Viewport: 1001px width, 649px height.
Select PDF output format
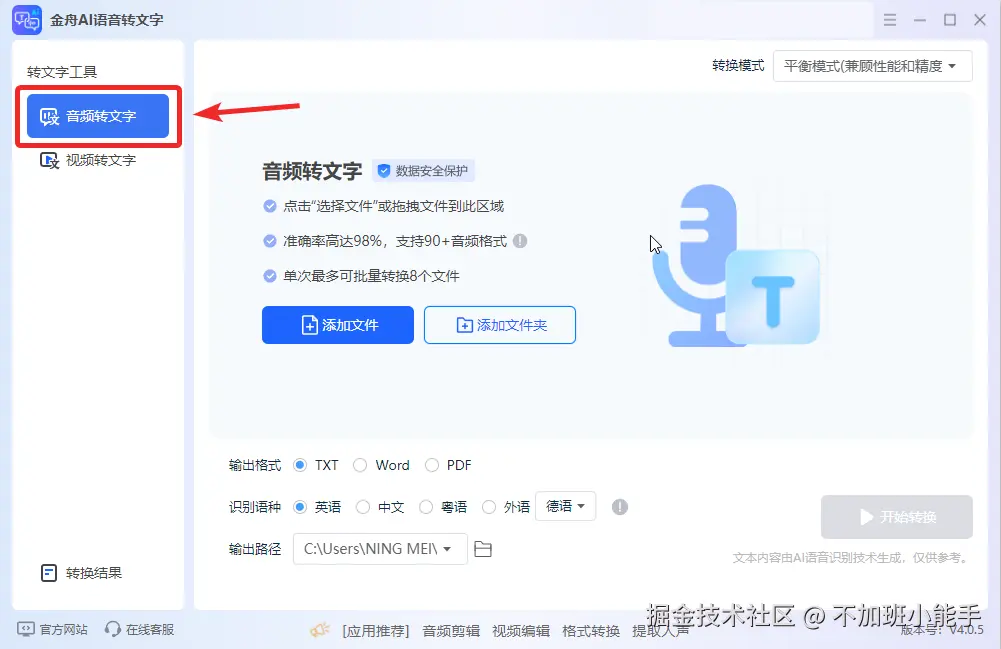[x=432, y=465]
